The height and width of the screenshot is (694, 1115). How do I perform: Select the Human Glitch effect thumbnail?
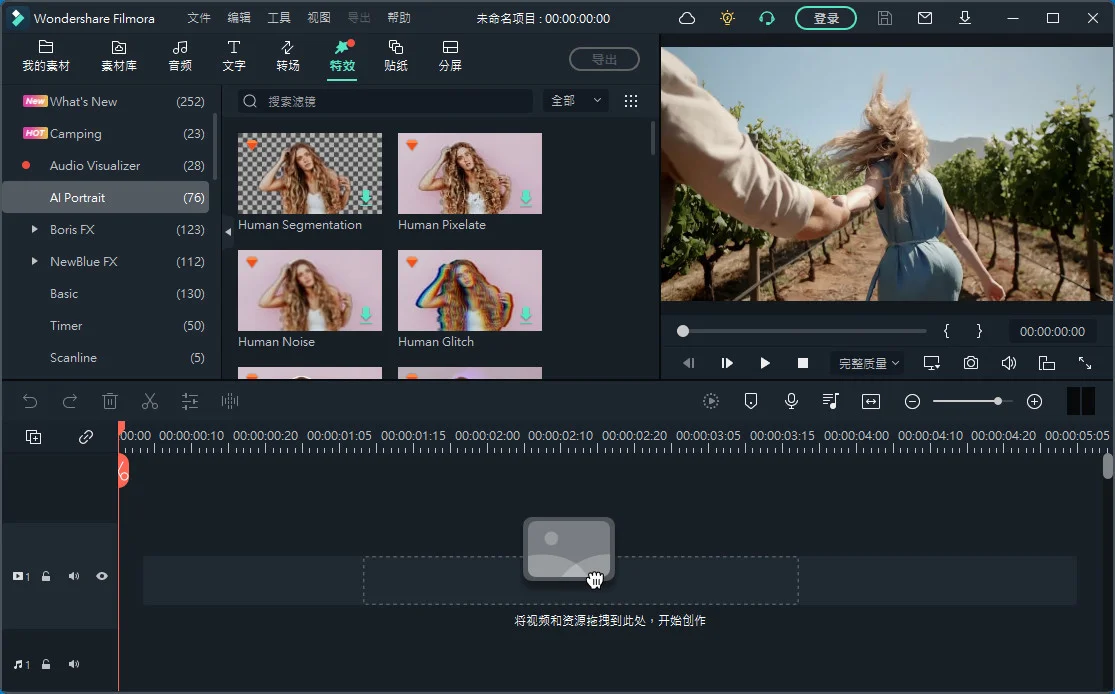(x=469, y=290)
